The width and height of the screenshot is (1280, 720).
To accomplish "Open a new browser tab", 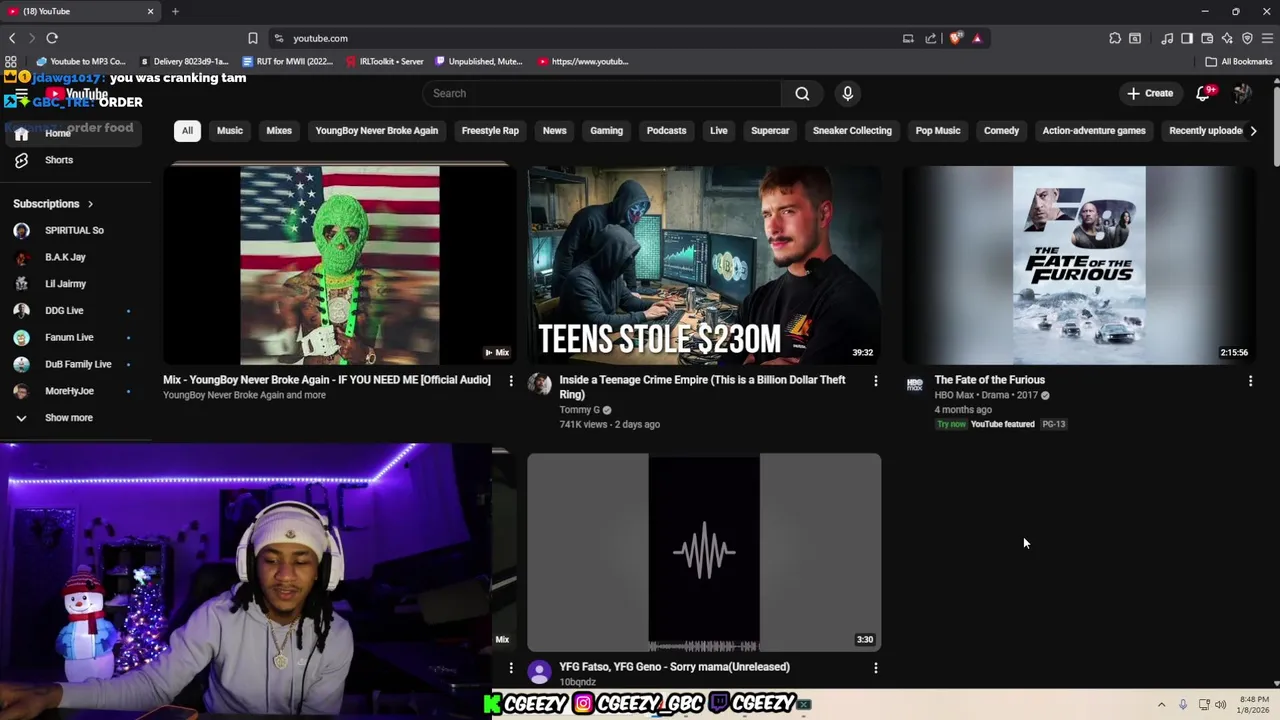I will point(175,11).
